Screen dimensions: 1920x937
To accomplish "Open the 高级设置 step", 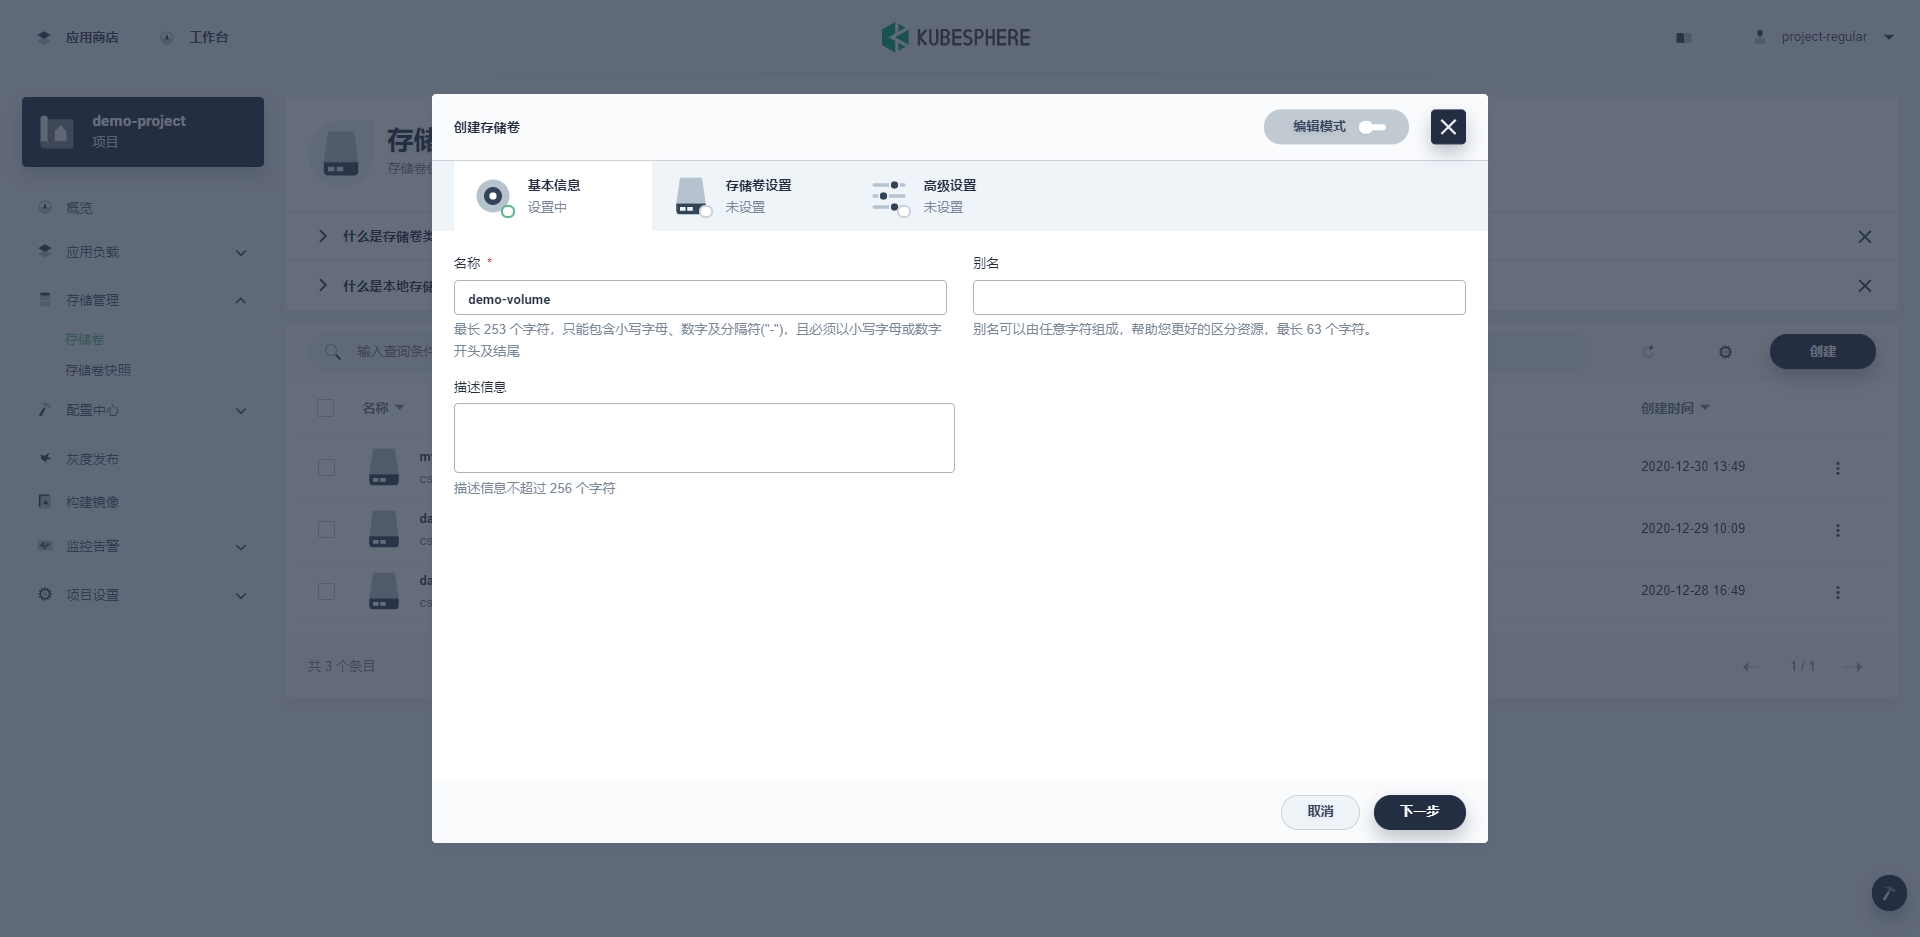I will coord(950,195).
